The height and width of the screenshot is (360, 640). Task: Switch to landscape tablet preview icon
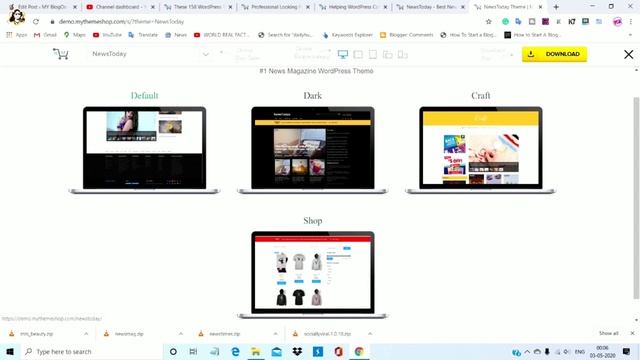tap(358, 54)
